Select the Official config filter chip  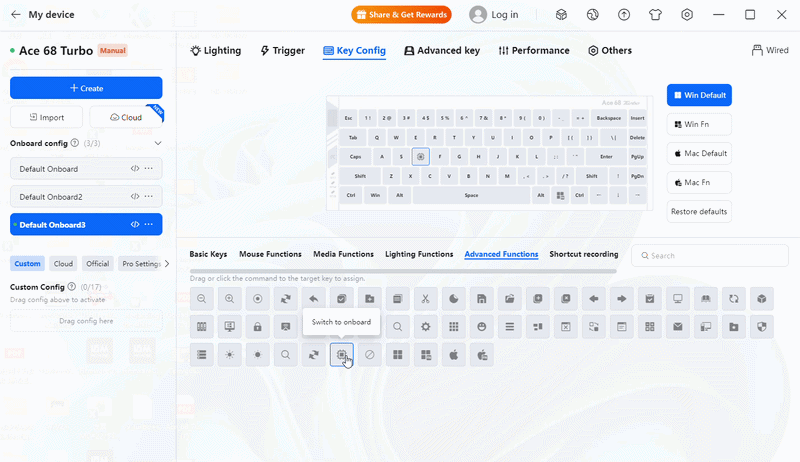pyautogui.click(x=97, y=264)
